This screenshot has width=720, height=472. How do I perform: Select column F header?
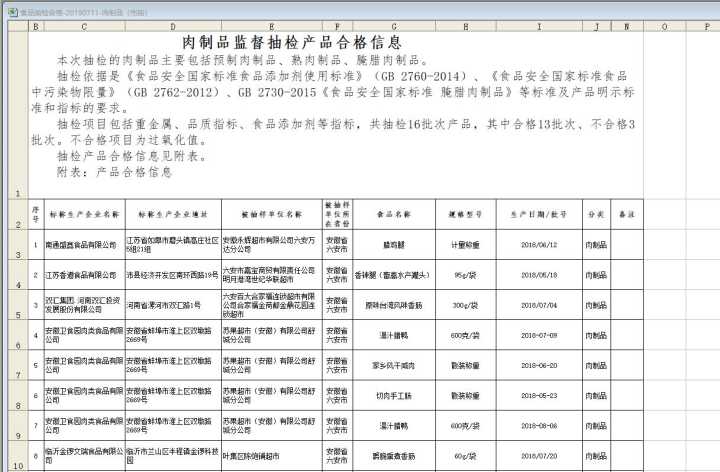tap(338, 27)
